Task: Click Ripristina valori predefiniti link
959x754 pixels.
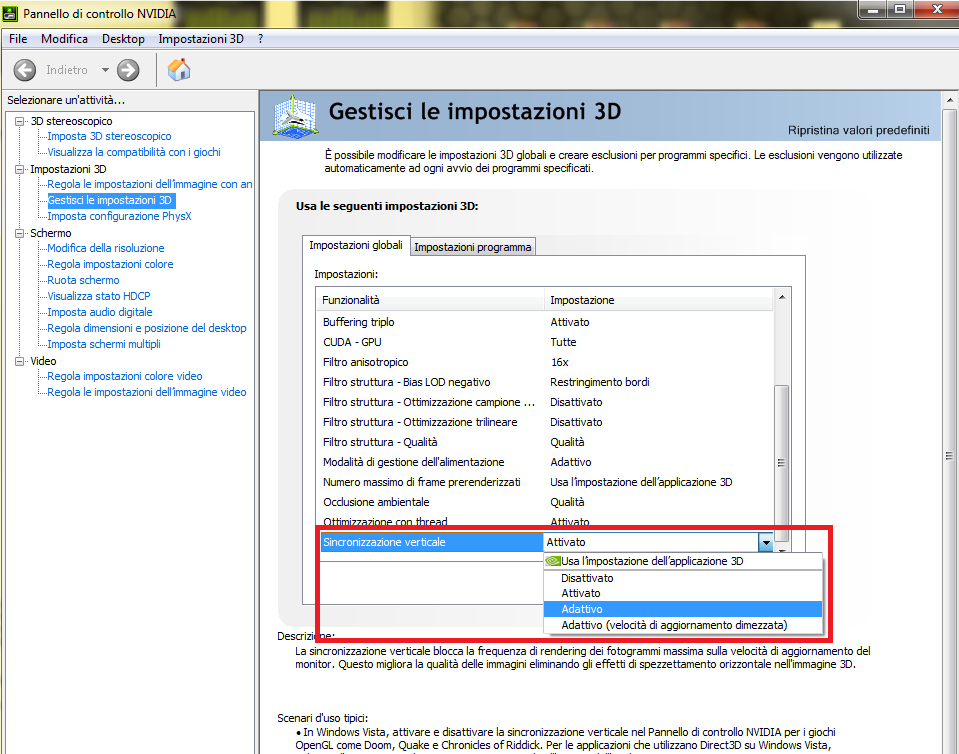Action: click(858, 130)
